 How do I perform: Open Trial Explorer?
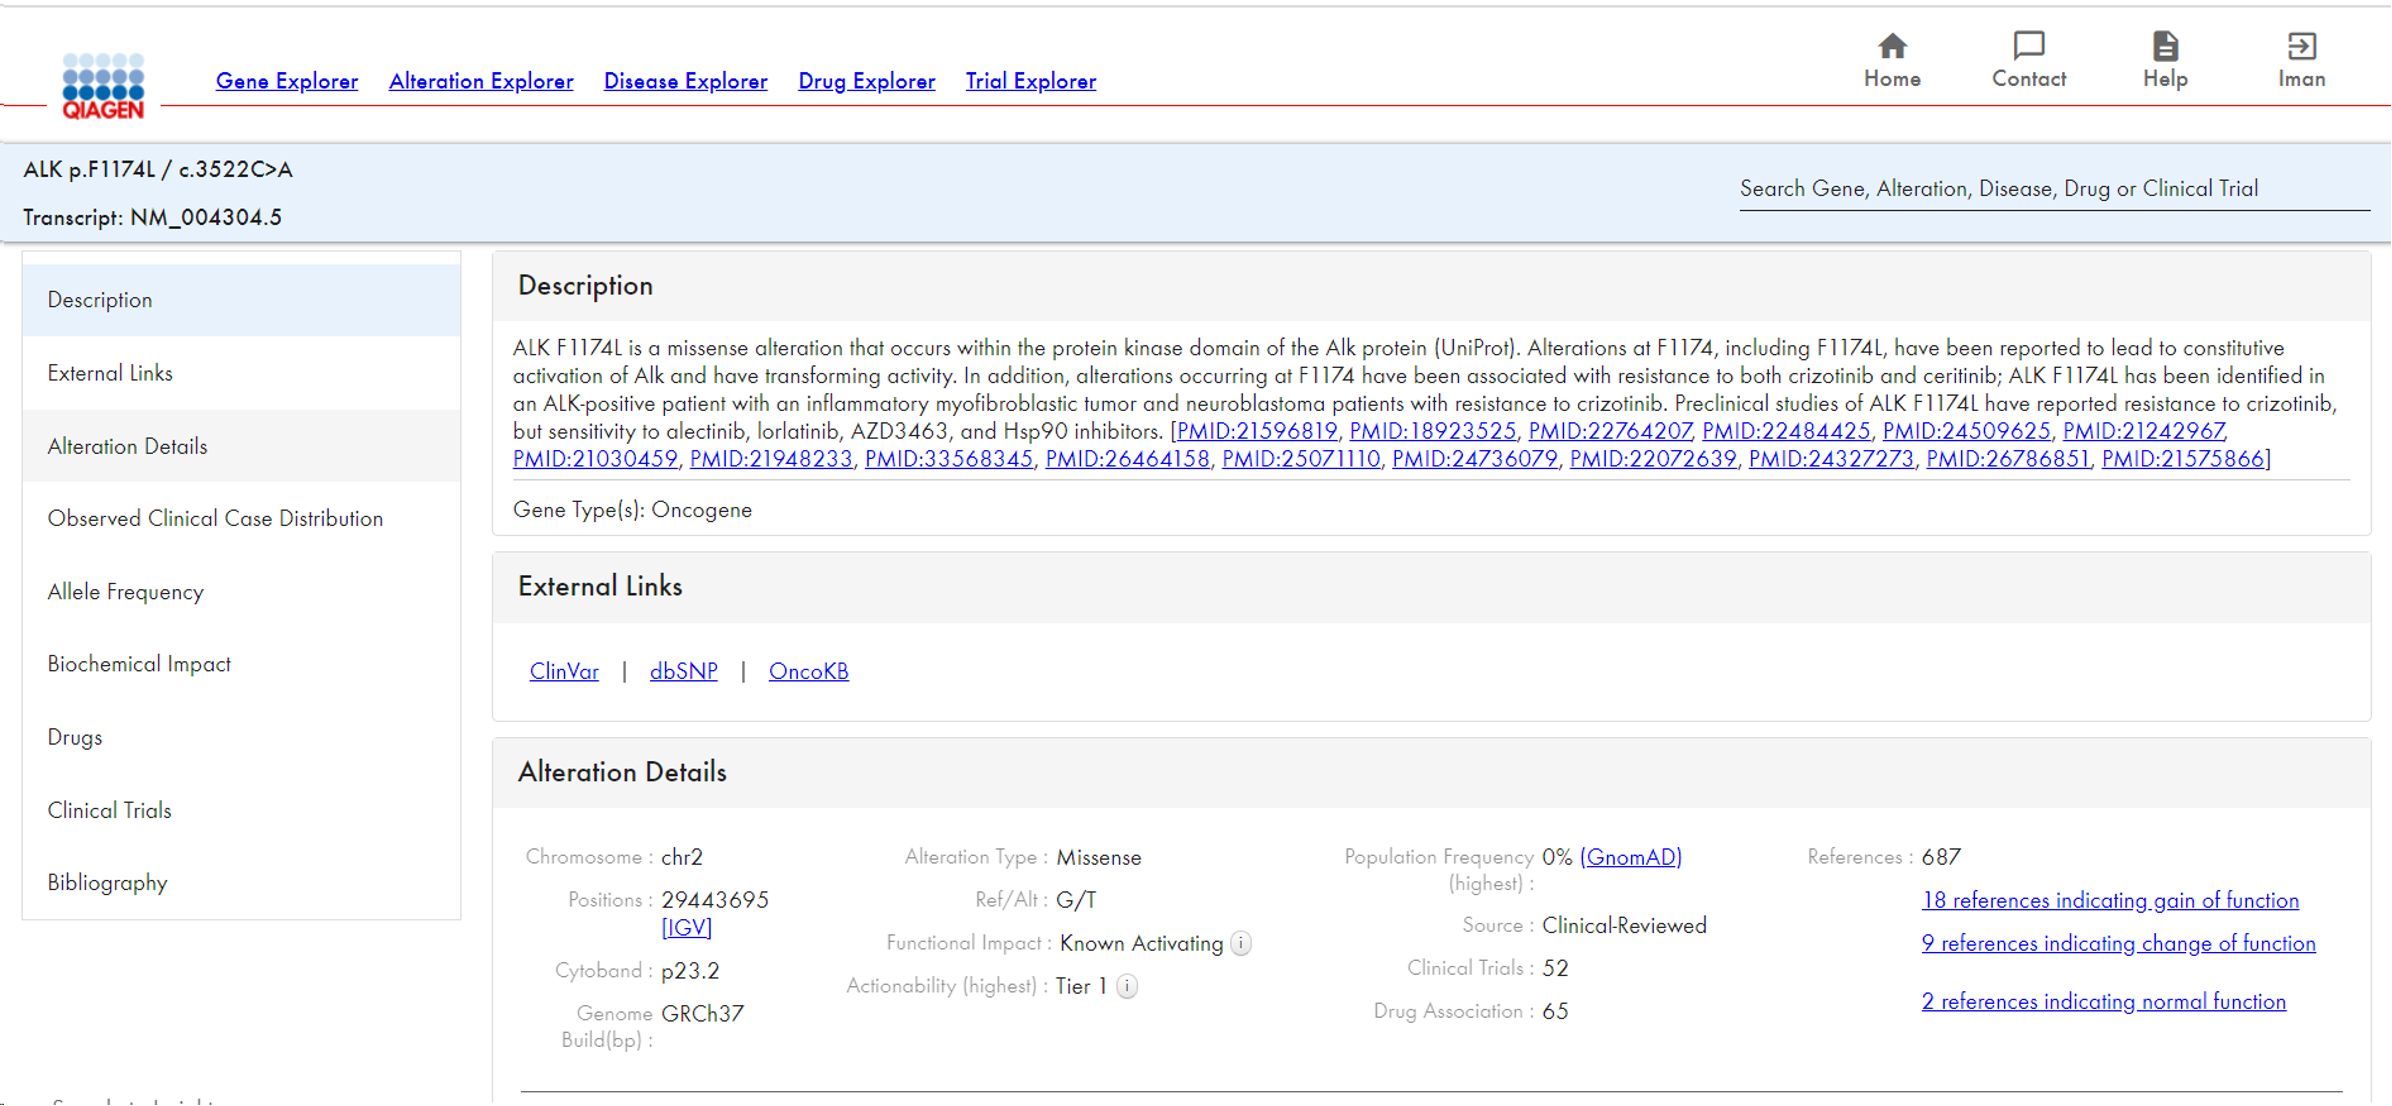click(1030, 81)
